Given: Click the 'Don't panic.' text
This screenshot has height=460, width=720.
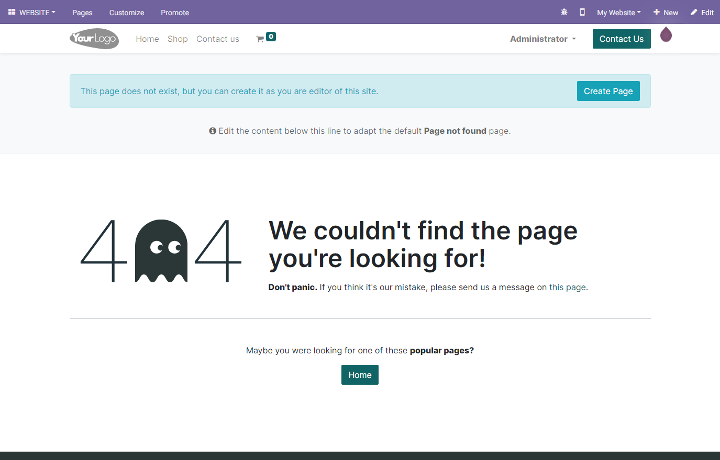Looking at the screenshot, I should tap(292, 287).
